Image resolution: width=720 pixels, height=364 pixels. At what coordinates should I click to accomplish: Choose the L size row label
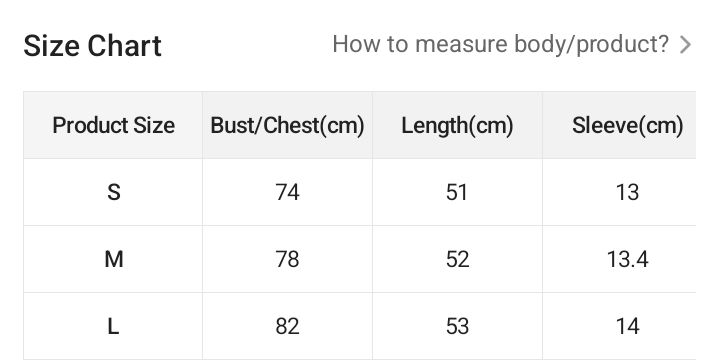pos(113,326)
